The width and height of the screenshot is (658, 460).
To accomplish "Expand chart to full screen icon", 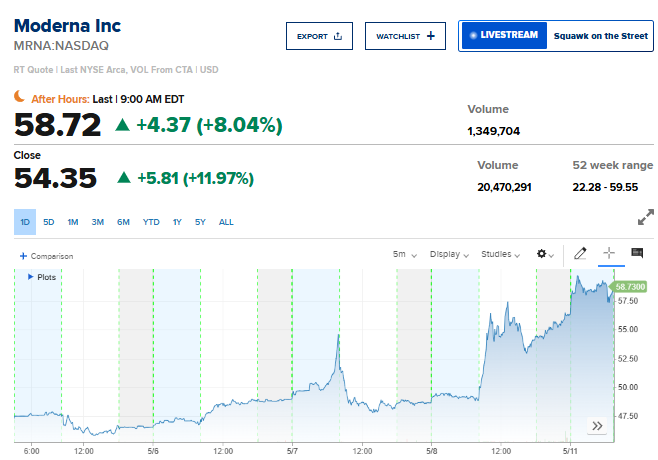I will (645, 217).
